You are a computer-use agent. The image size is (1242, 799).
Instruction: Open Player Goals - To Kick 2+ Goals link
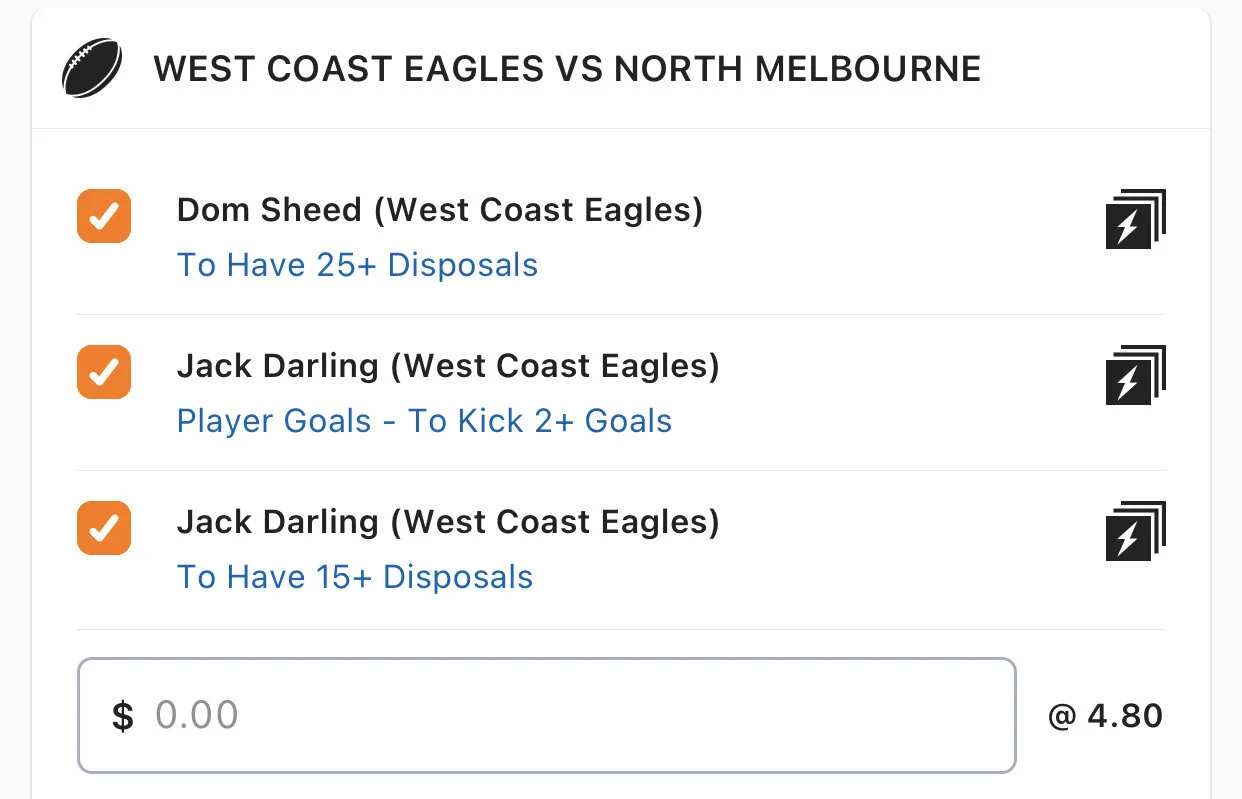424,421
